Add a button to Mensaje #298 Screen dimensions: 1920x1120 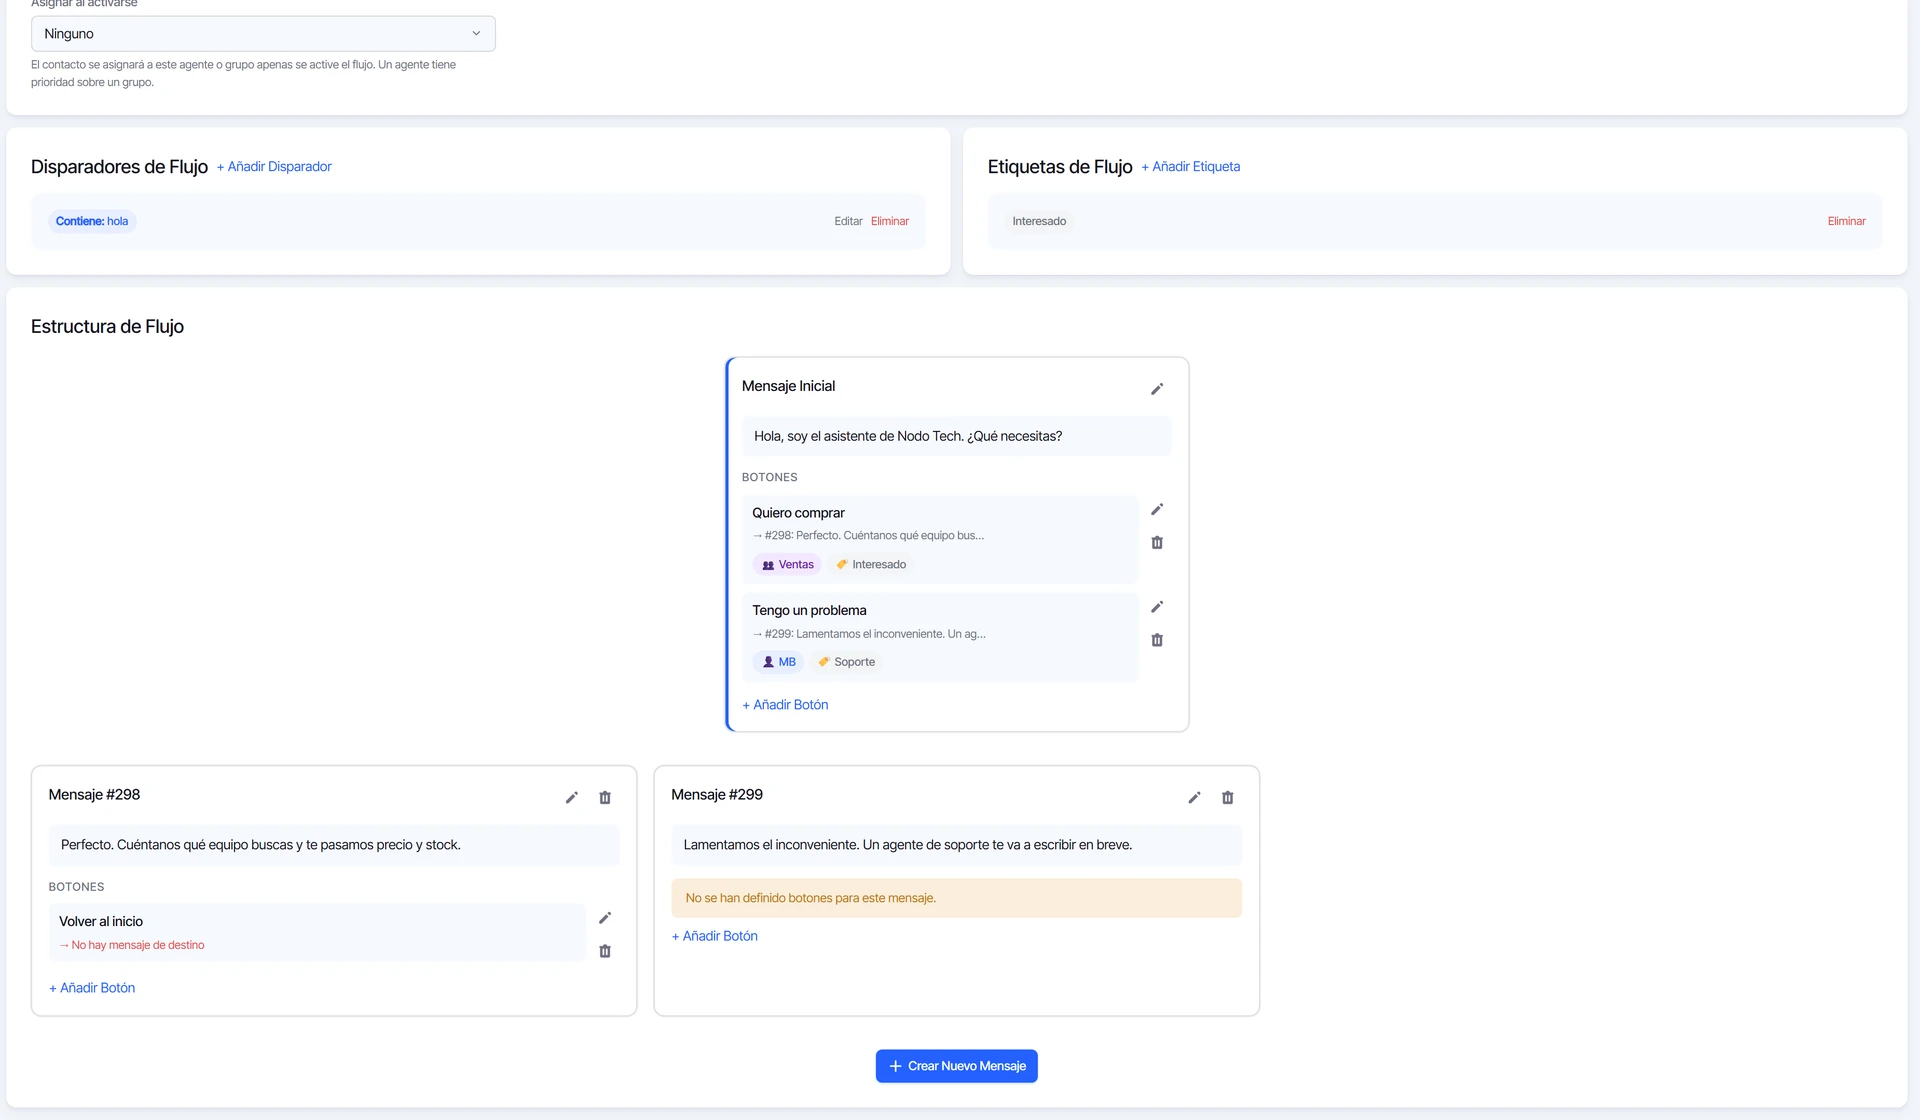92,988
